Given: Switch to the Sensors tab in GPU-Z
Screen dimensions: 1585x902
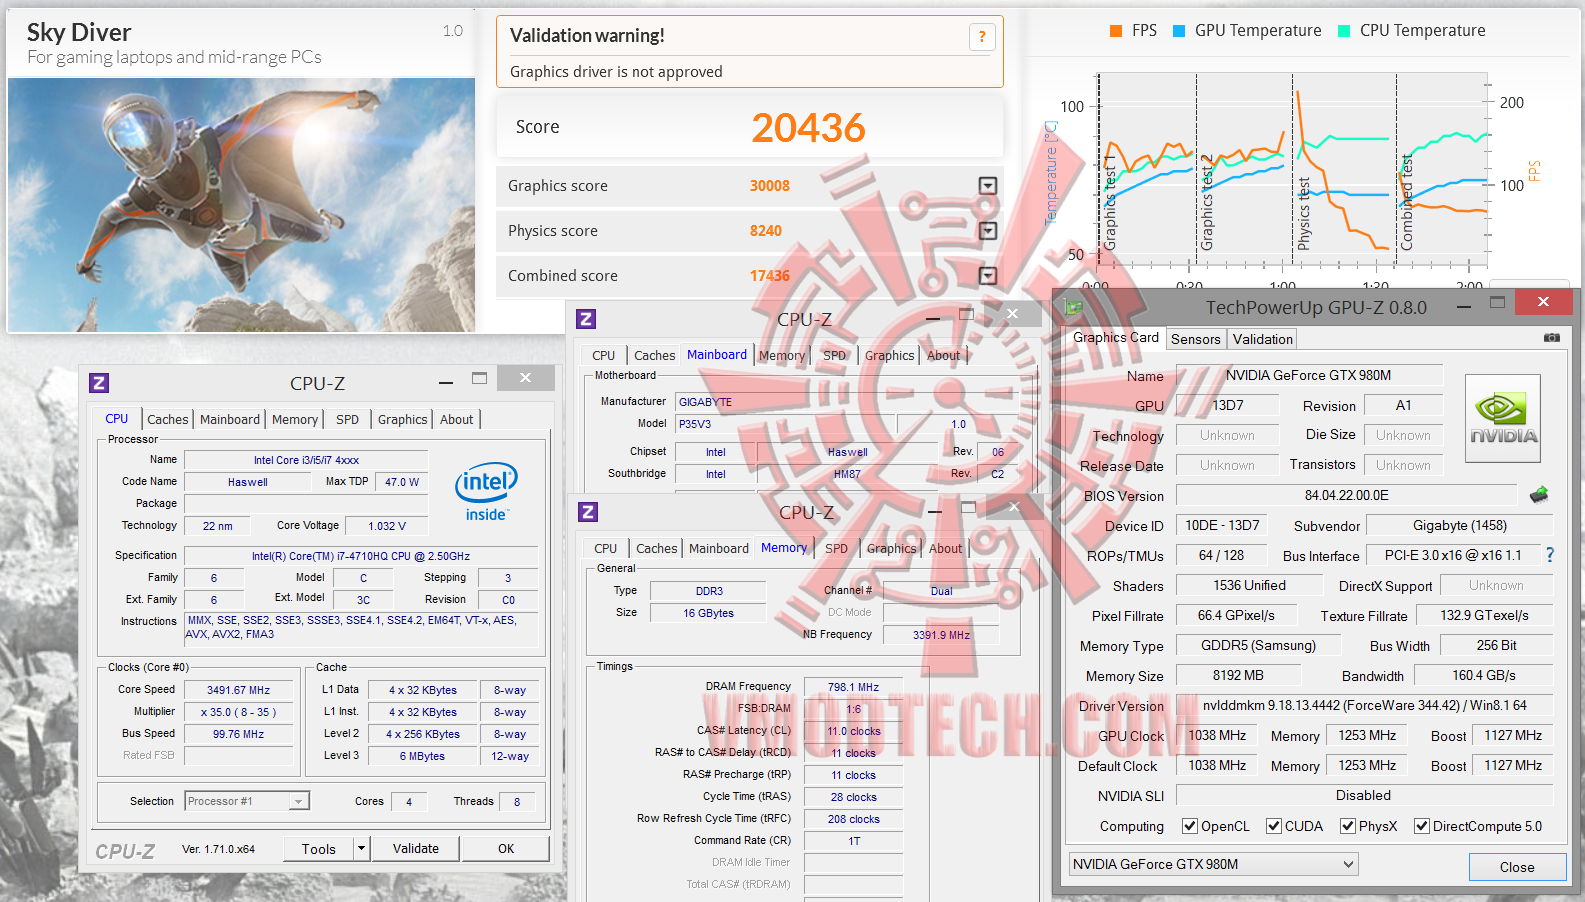Looking at the screenshot, I should pyautogui.click(x=1196, y=339).
